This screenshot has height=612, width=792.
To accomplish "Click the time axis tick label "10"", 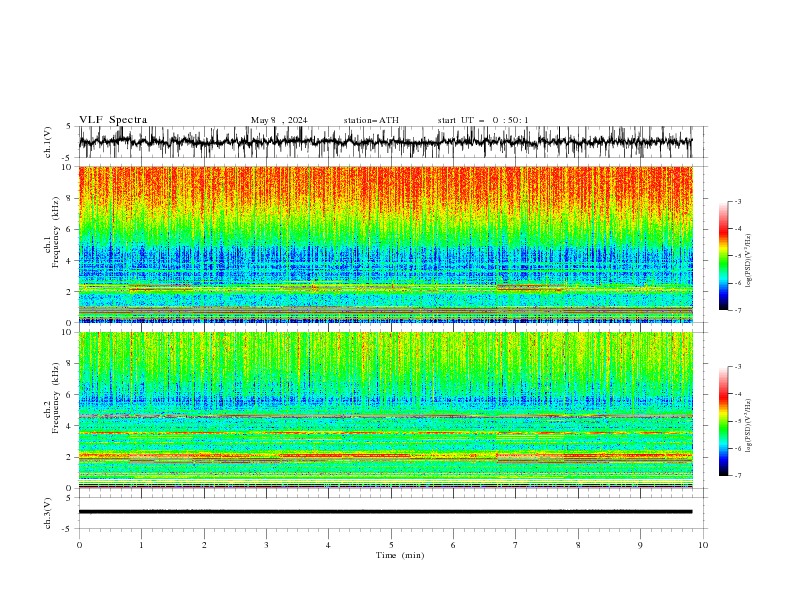I will click(x=703, y=545).
